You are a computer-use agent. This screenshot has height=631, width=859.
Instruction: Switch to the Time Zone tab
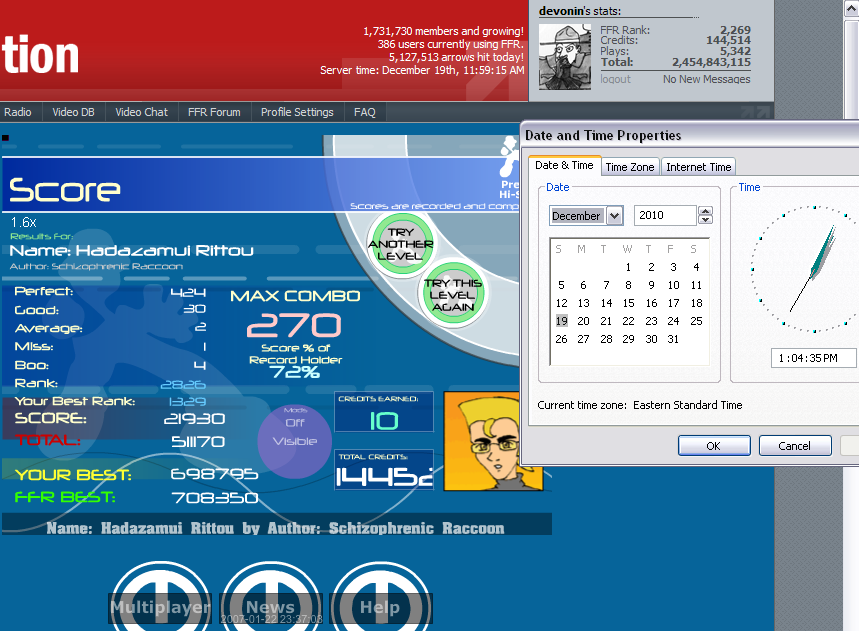[630, 167]
